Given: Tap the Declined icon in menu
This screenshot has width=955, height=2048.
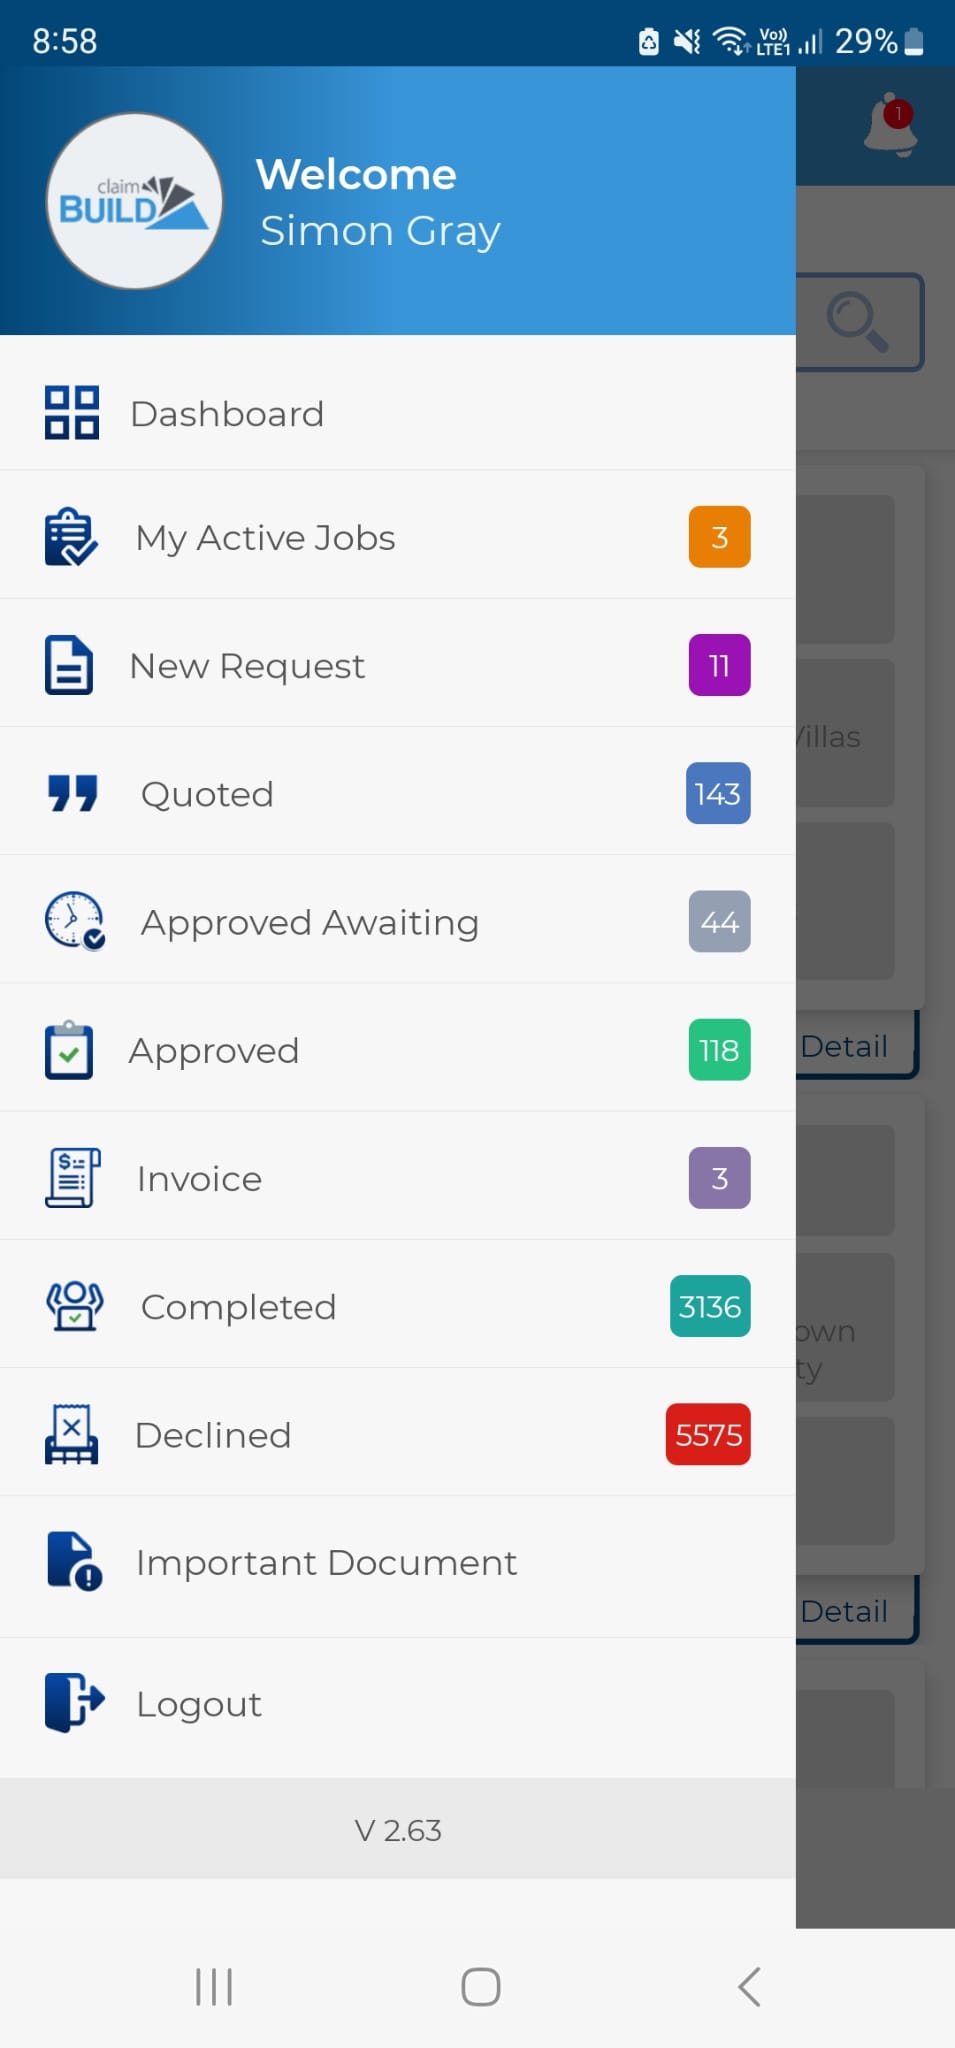Looking at the screenshot, I should (71, 1434).
